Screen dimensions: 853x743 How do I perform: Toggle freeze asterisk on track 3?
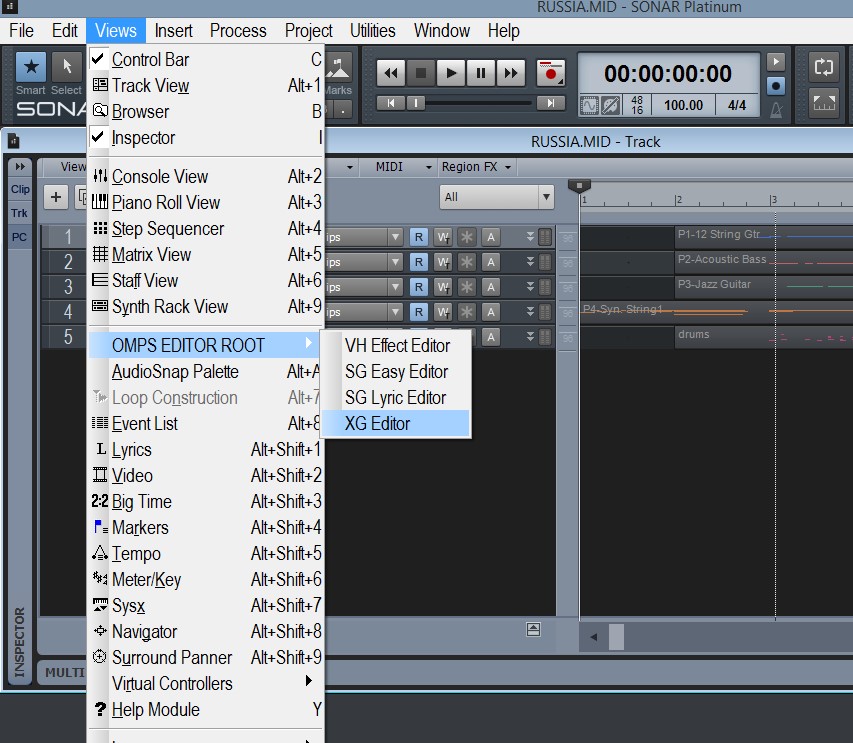click(467, 287)
